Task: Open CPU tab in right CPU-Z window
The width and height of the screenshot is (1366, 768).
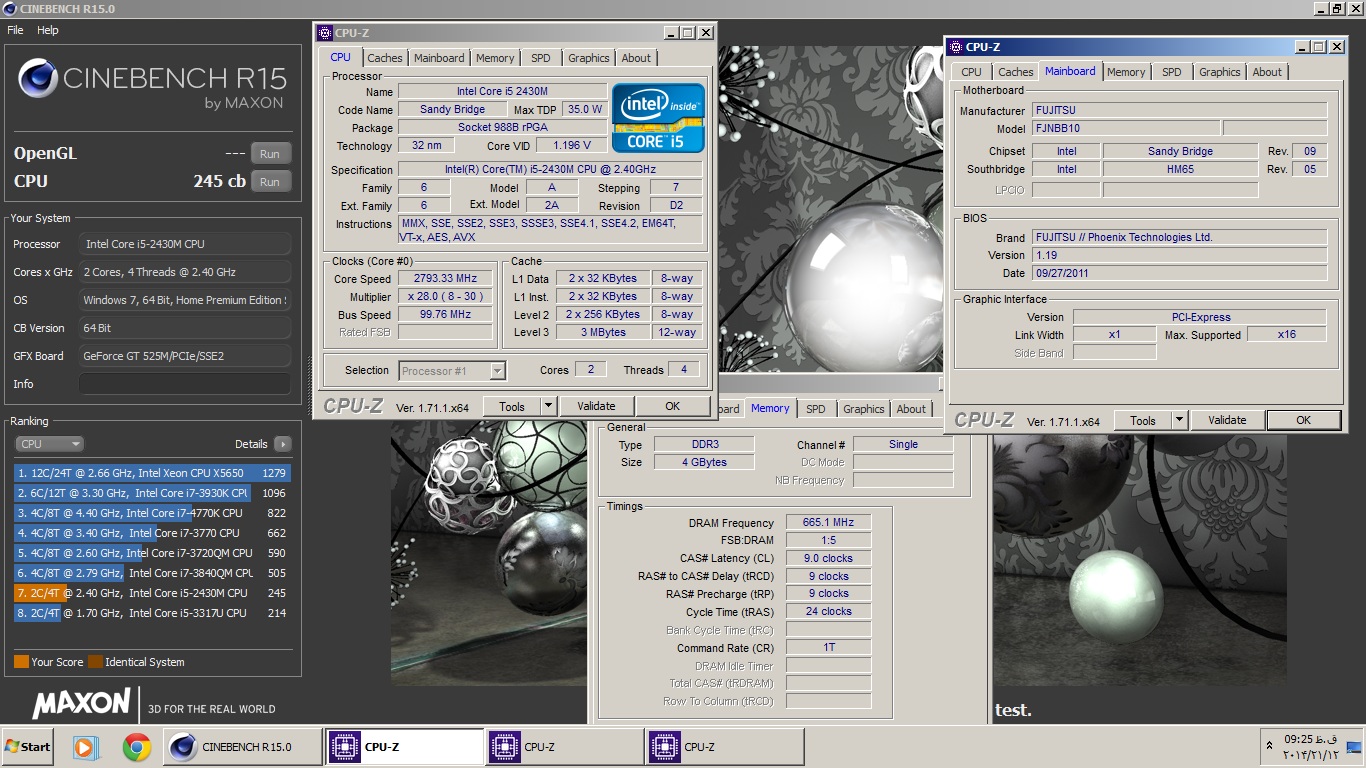Action: pos(972,72)
